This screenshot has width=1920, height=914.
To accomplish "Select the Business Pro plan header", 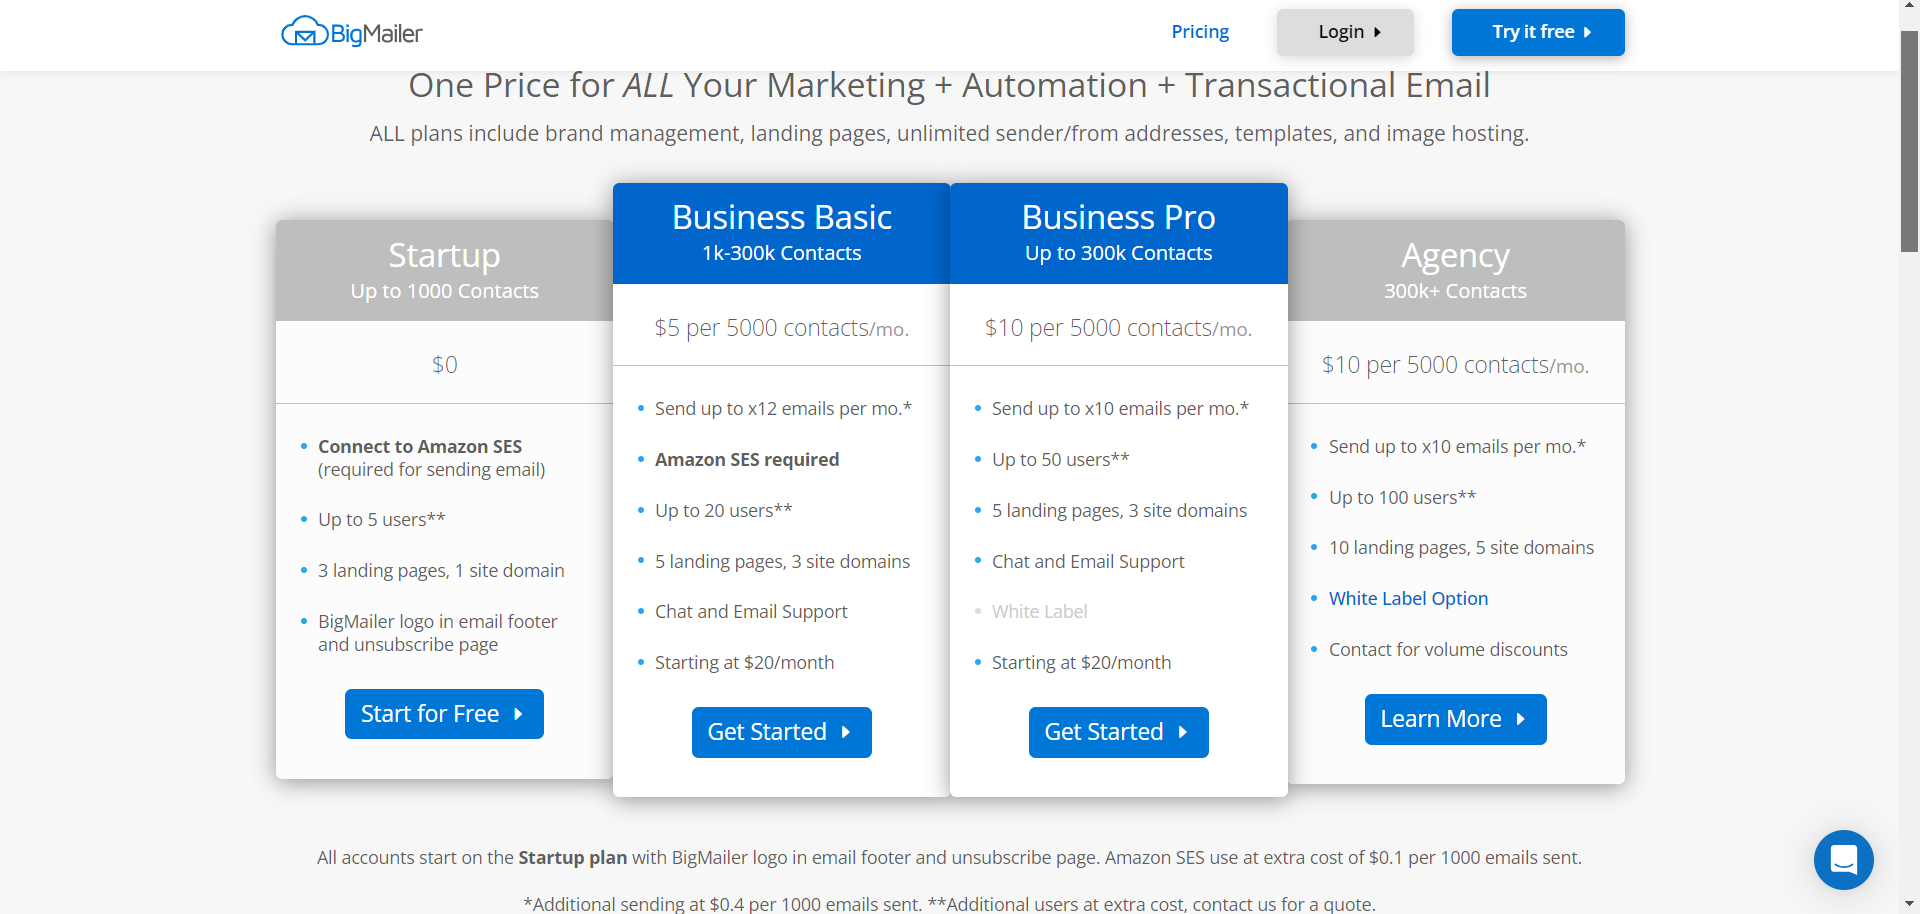I will click(x=1119, y=233).
